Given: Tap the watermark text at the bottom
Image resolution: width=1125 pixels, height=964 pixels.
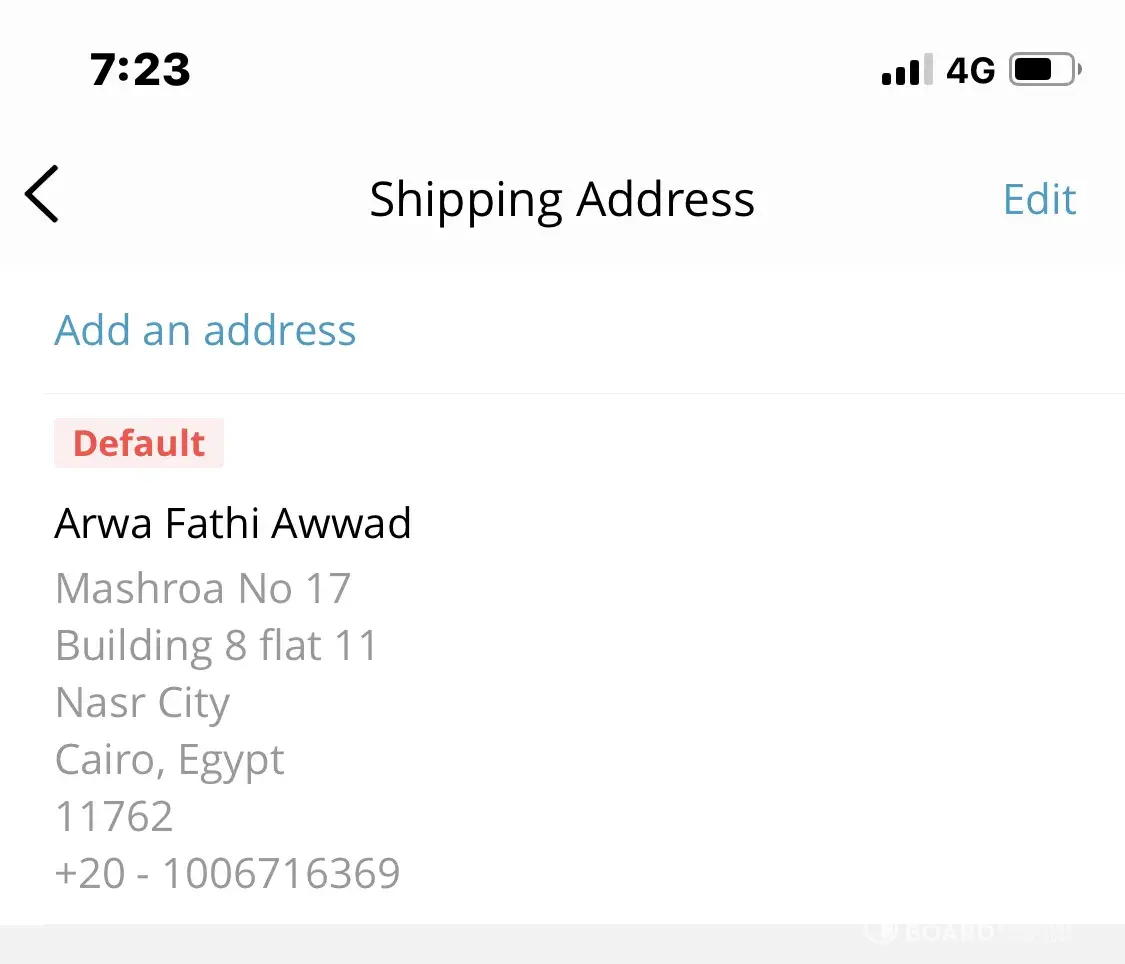Looking at the screenshot, I should click(x=960, y=933).
